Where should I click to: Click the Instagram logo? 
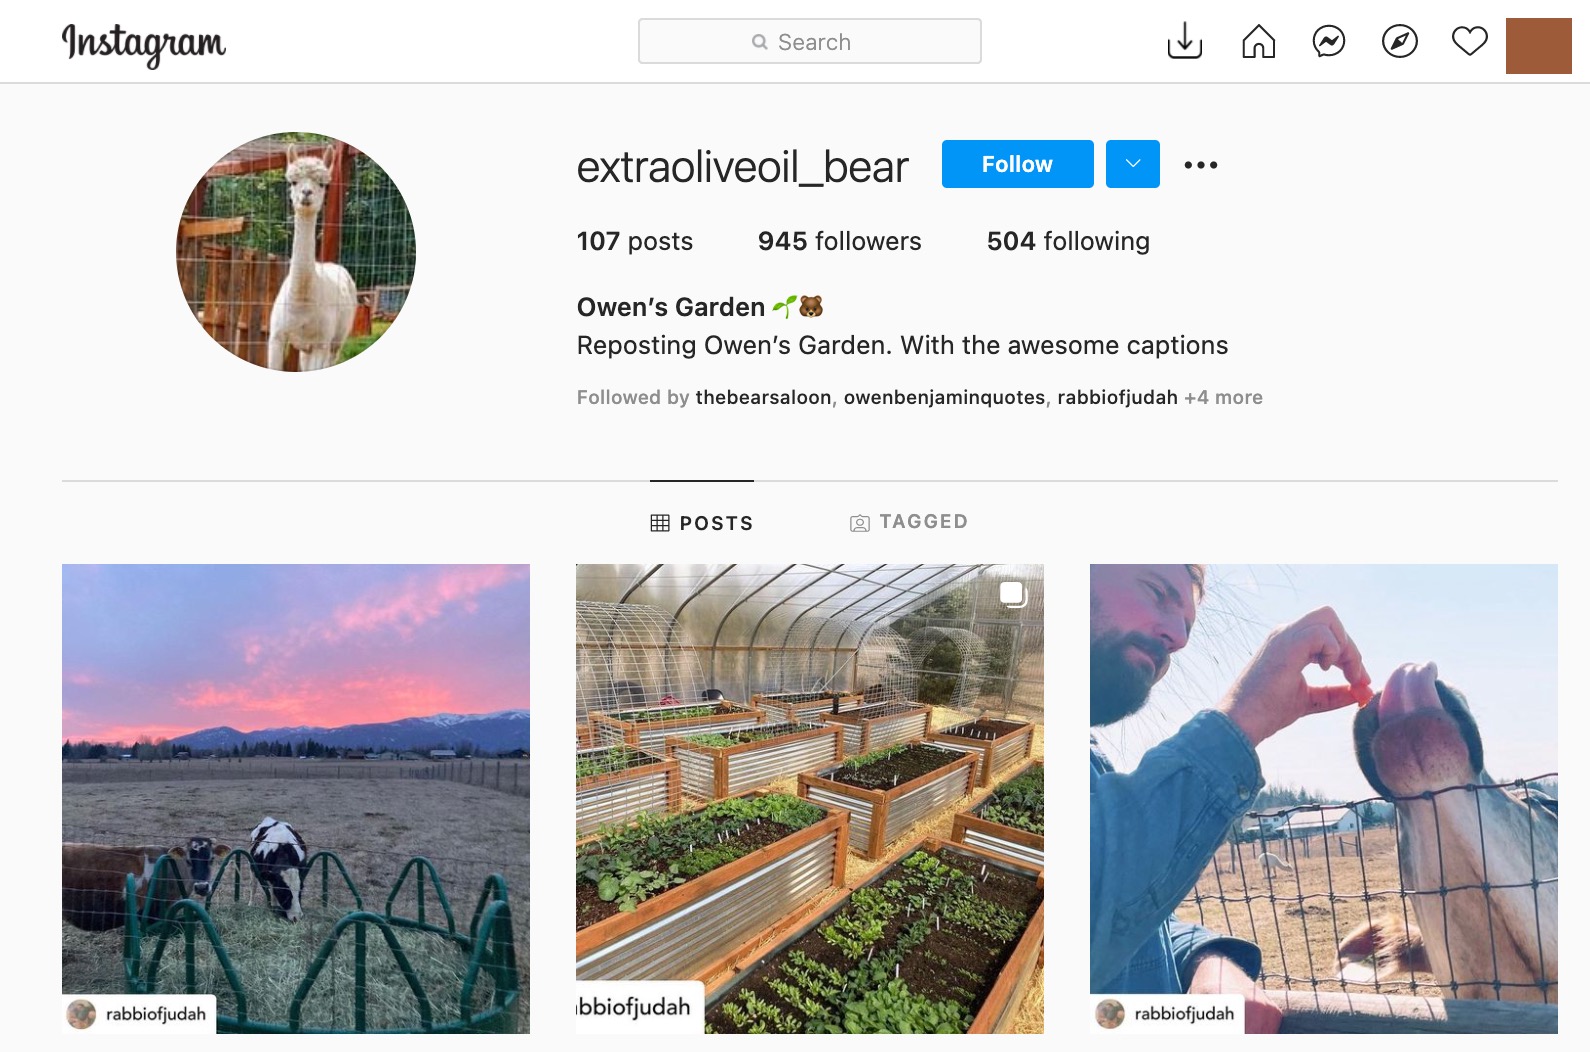144,43
